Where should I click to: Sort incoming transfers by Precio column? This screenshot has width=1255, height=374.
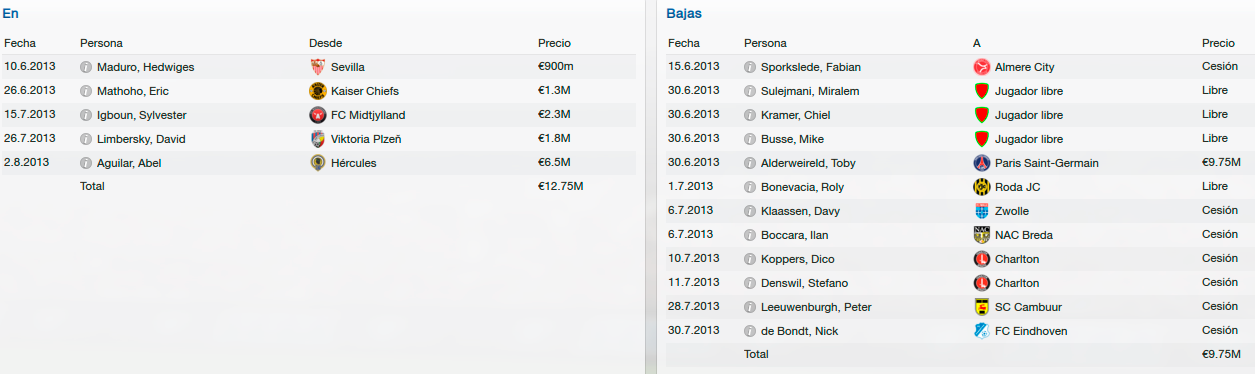coord(554,43)
